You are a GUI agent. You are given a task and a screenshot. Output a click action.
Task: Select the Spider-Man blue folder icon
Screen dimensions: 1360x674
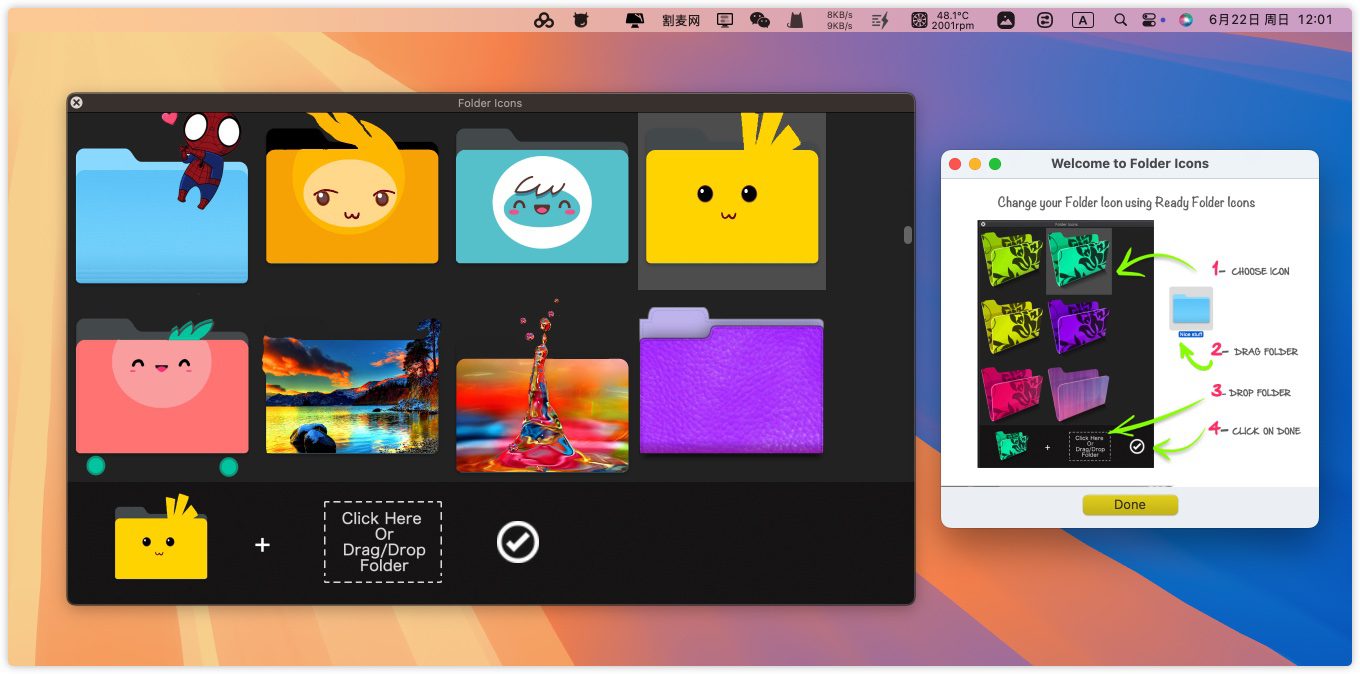[162, 200]
